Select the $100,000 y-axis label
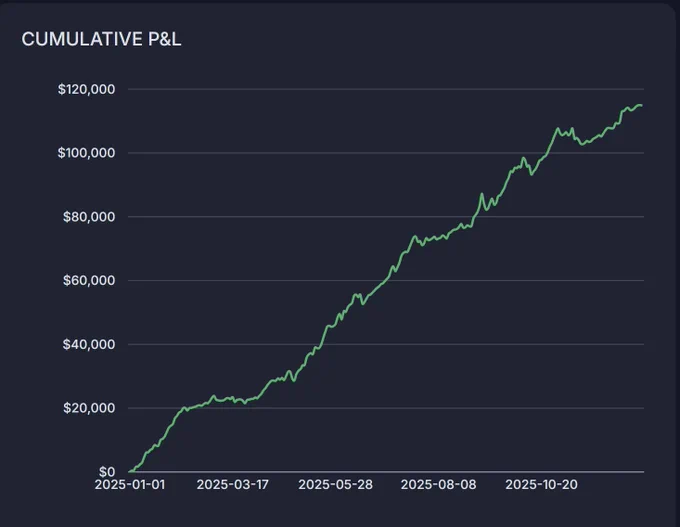This screenshot has height=527, width=680. [x=87, y=153]
